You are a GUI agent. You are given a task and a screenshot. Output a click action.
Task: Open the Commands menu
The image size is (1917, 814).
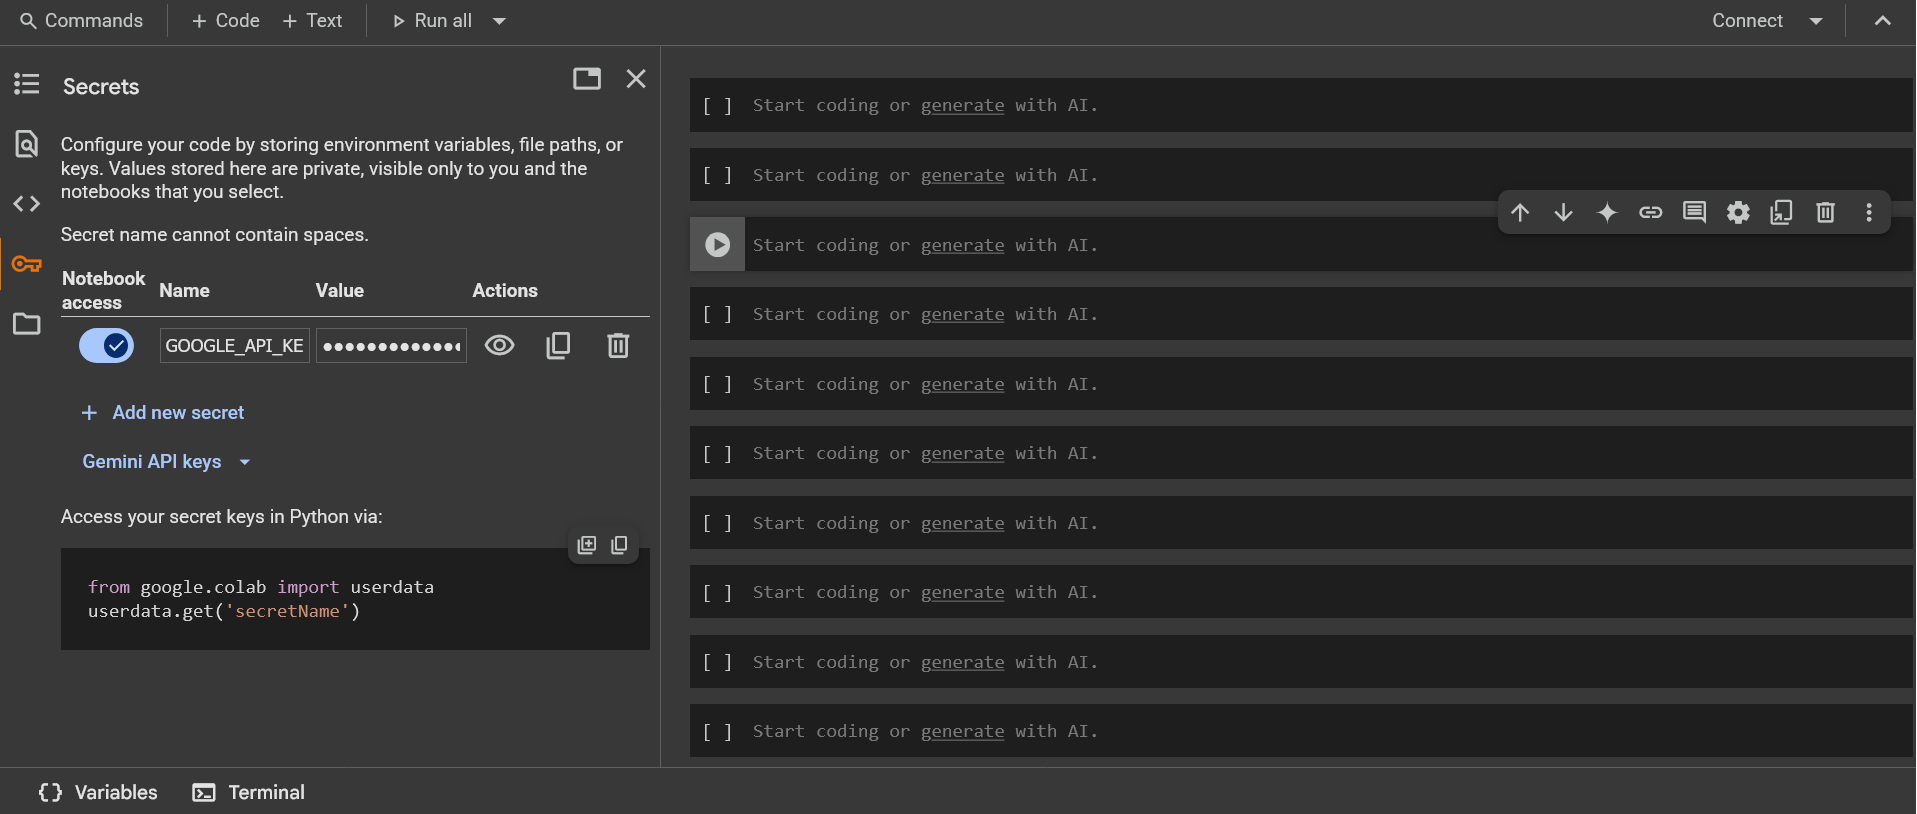(80, 20)
